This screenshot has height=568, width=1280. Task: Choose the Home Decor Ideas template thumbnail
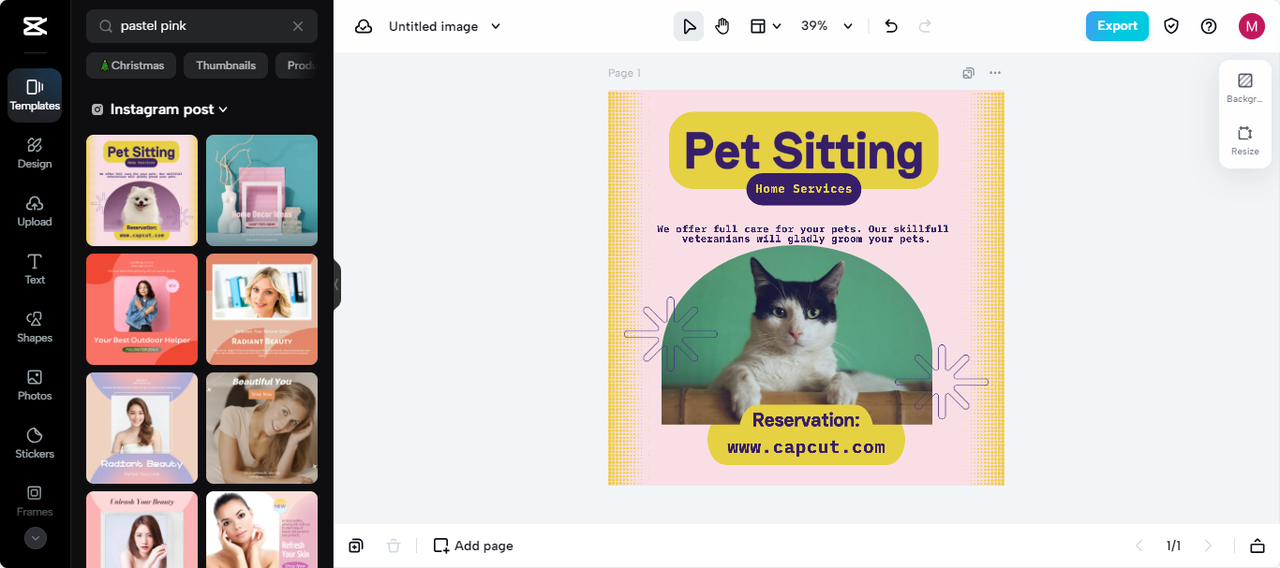pos(262,190)
